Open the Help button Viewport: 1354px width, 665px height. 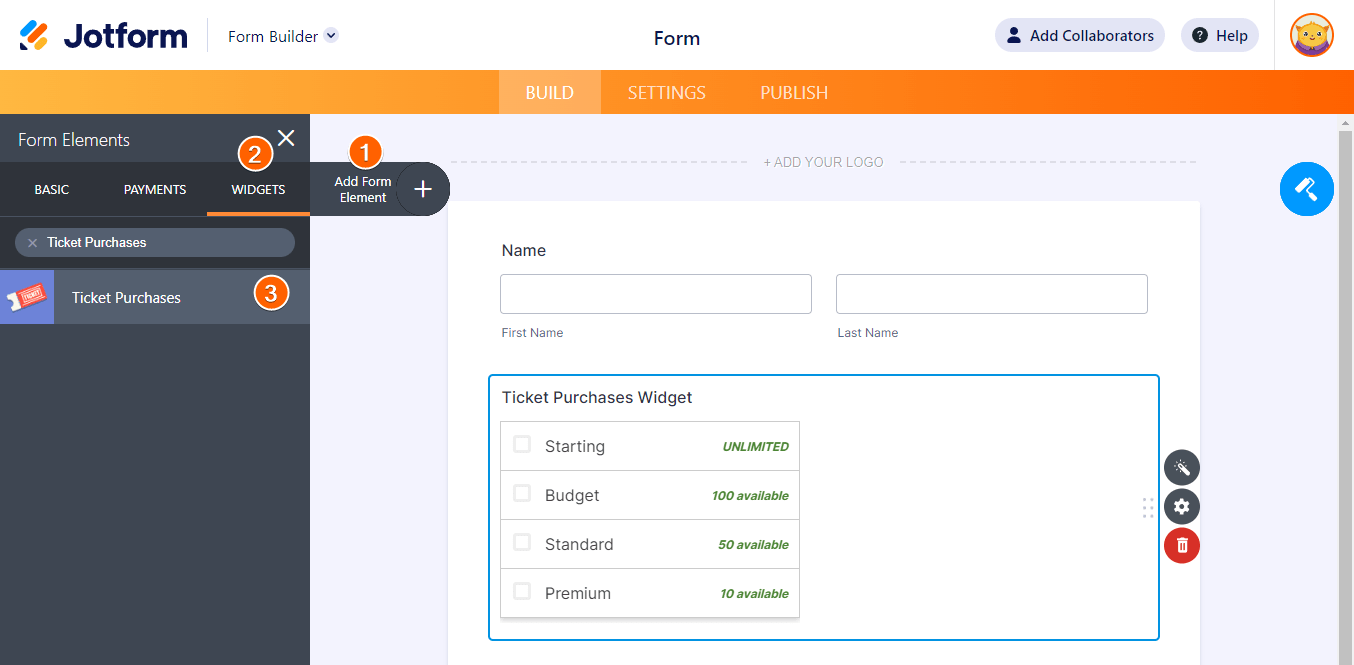(x=1219, y=36)
